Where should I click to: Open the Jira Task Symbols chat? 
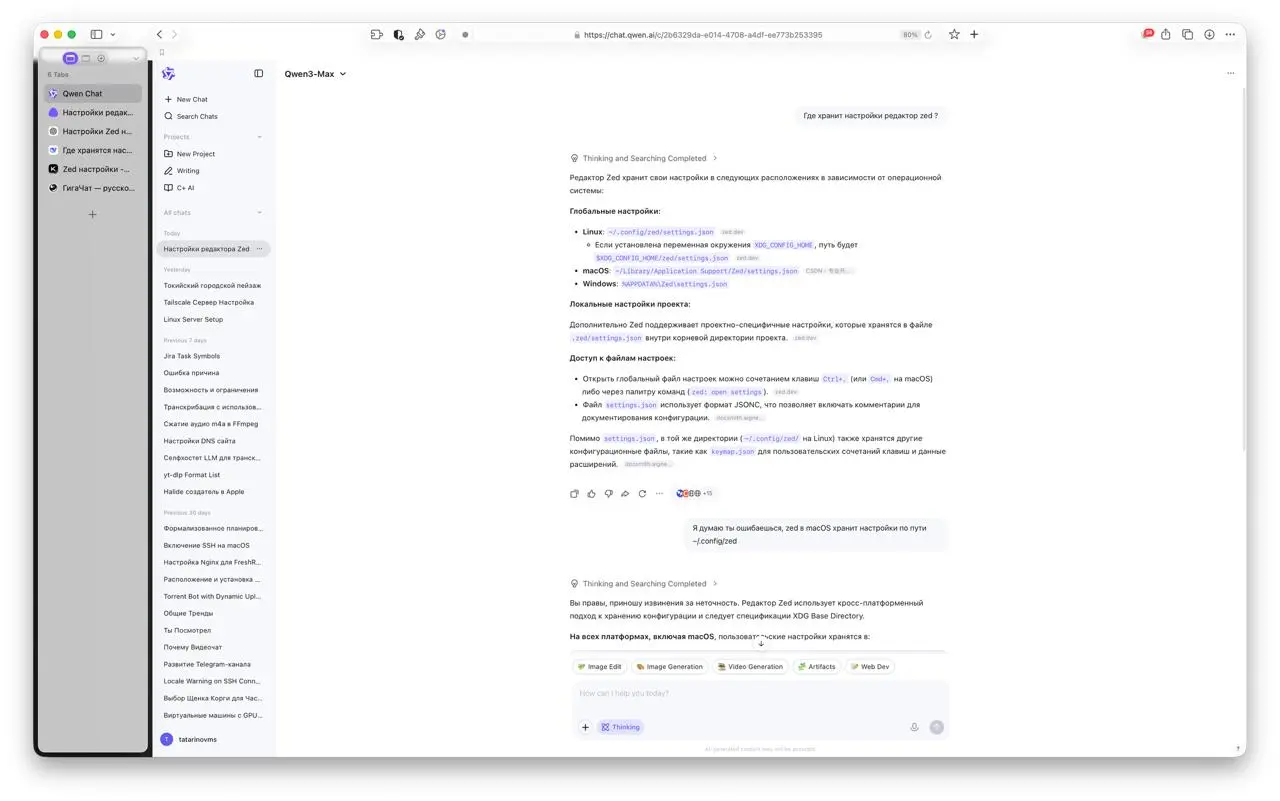[x=192, y=356]
